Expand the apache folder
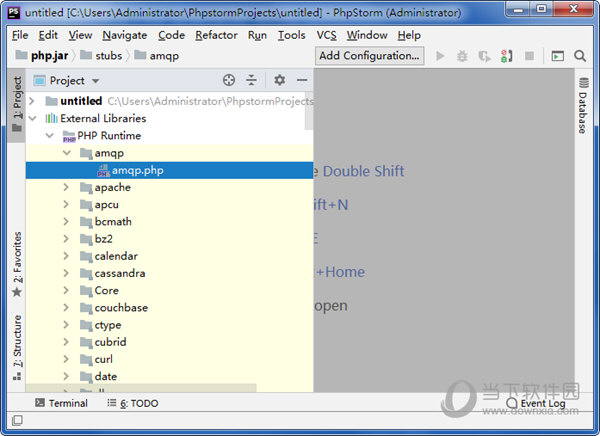Viewport: 600px width, 436px height. [x=66, y=187]
